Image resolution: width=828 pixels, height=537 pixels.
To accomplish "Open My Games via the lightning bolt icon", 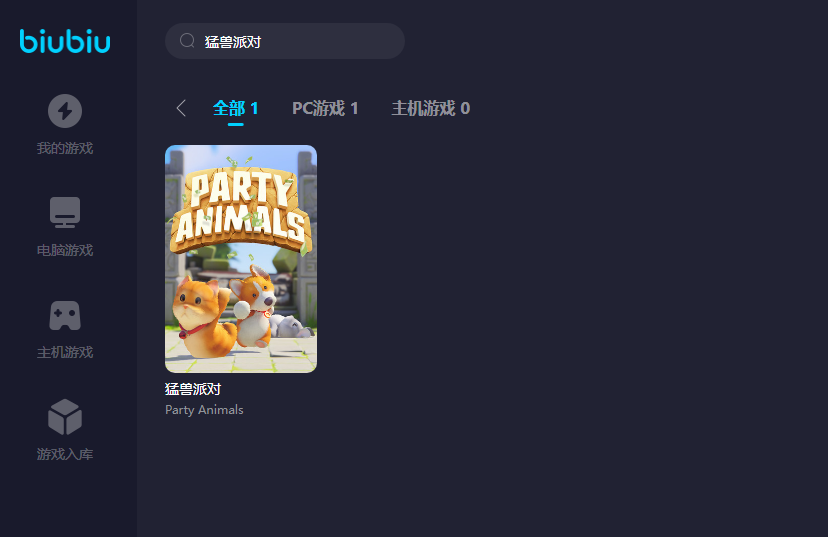I will [65, 111].
